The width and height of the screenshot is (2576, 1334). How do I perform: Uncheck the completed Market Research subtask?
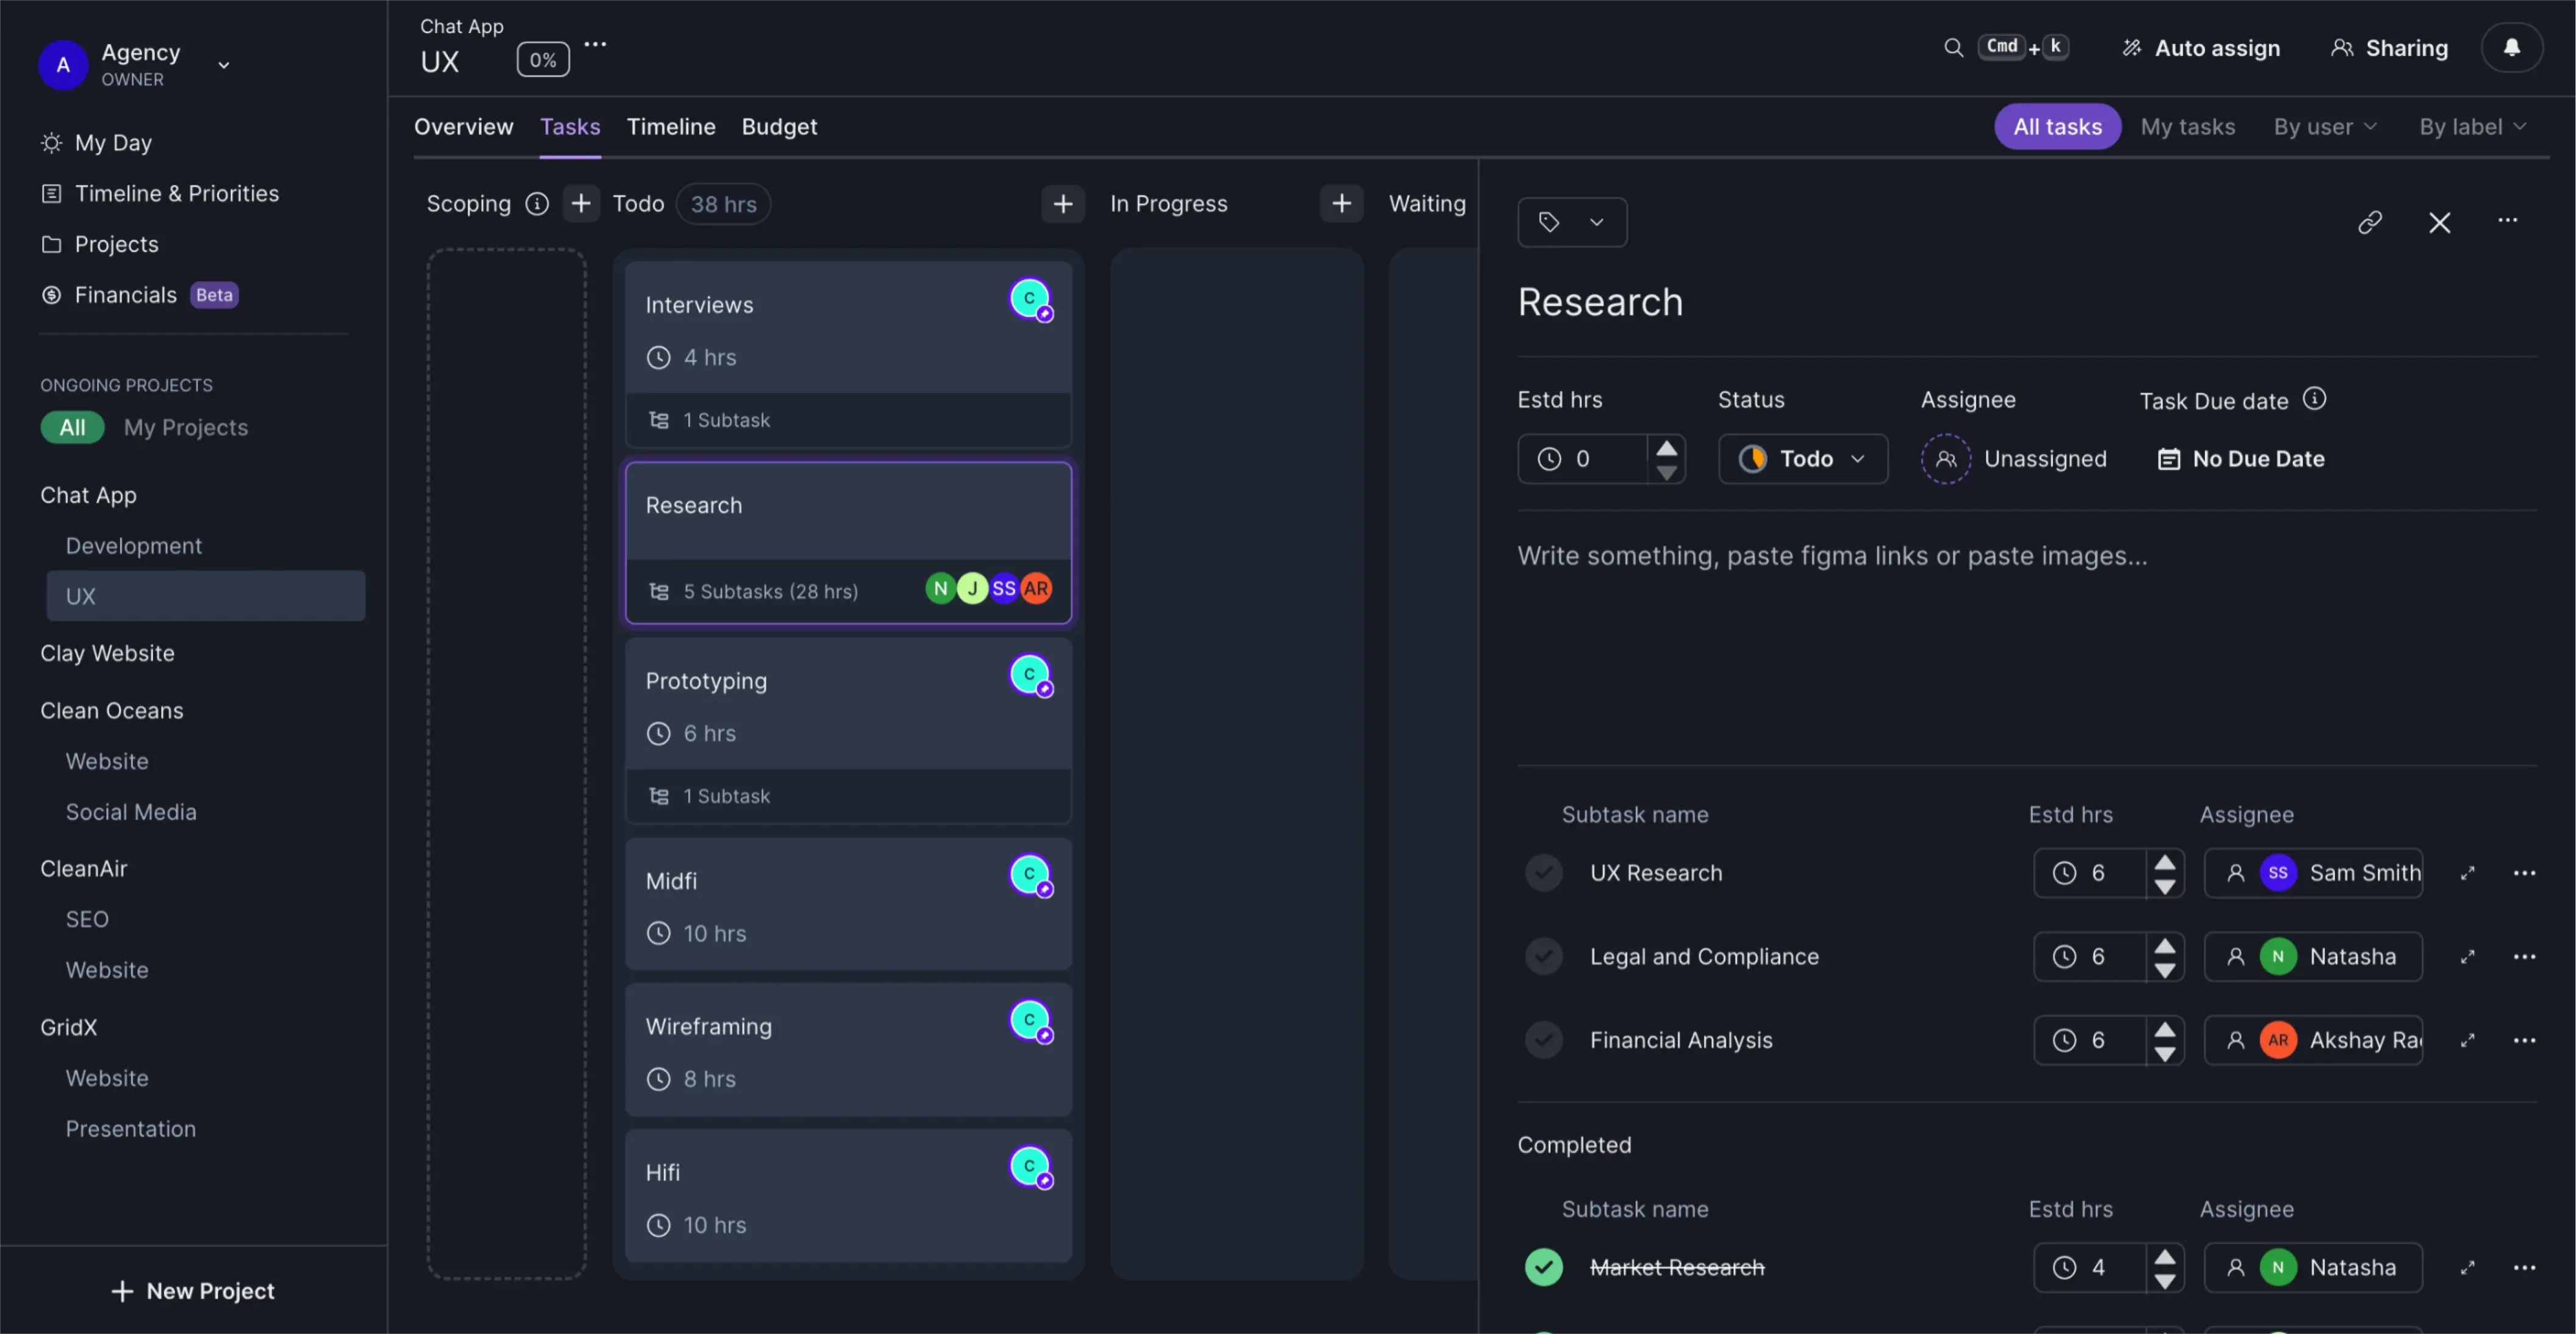point(1543,1267)
